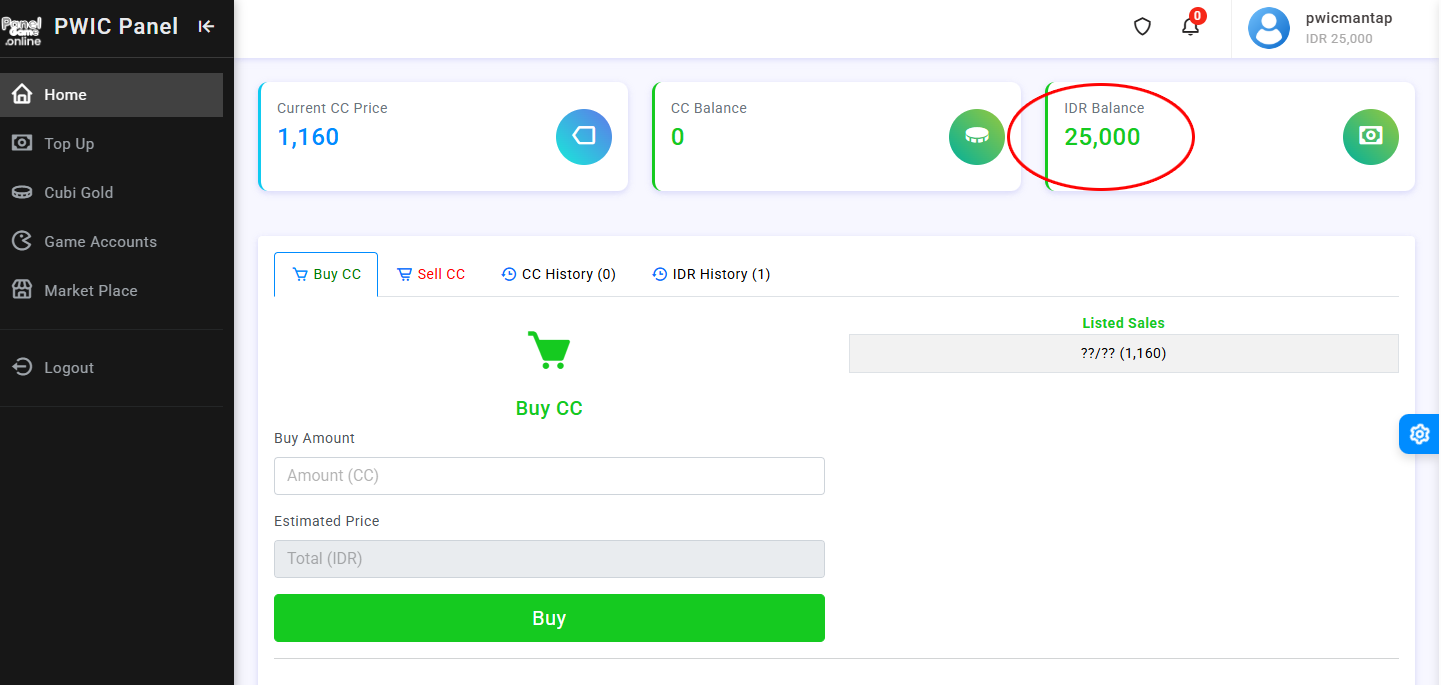The image size is (1441, 685).
Task: Open Cubi Gold in the sidebar
Action: click(78, 193)
